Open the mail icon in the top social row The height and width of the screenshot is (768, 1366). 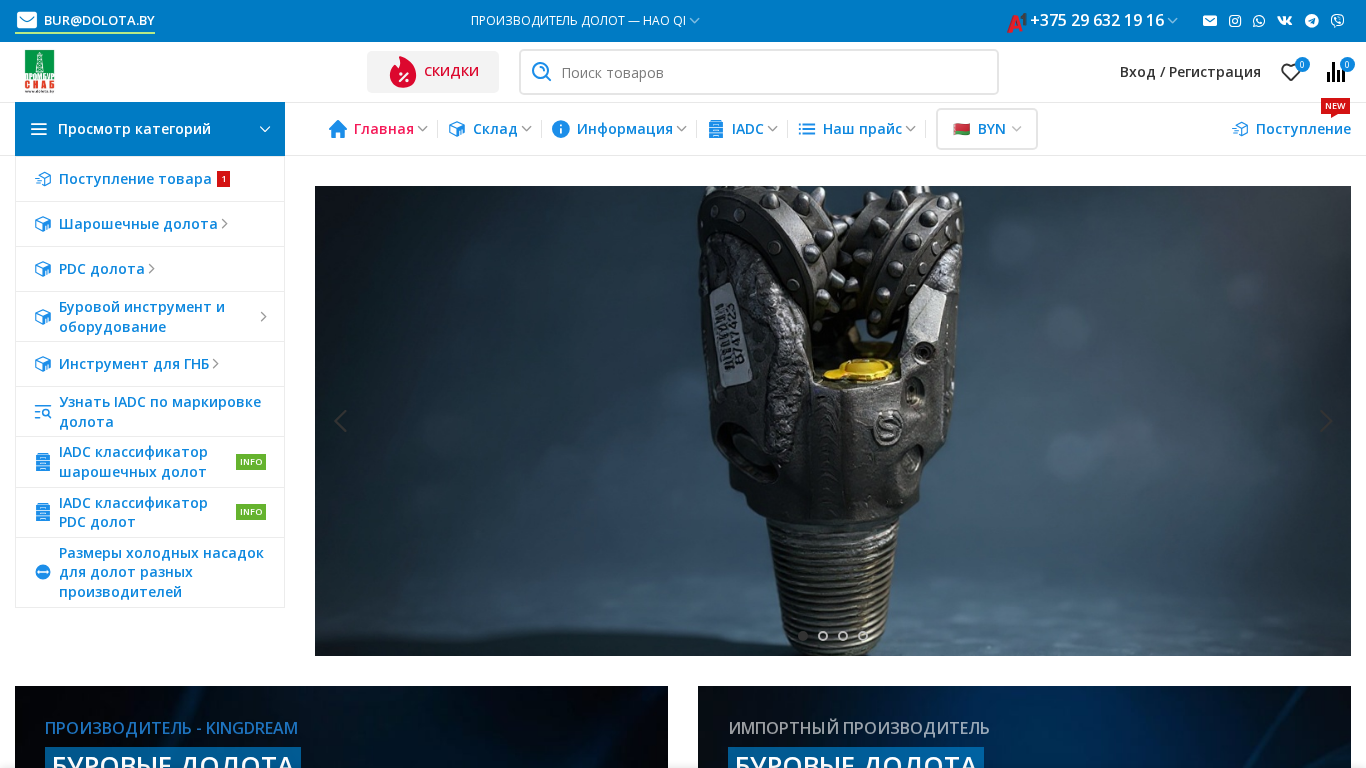click(x=1210, y=21)
